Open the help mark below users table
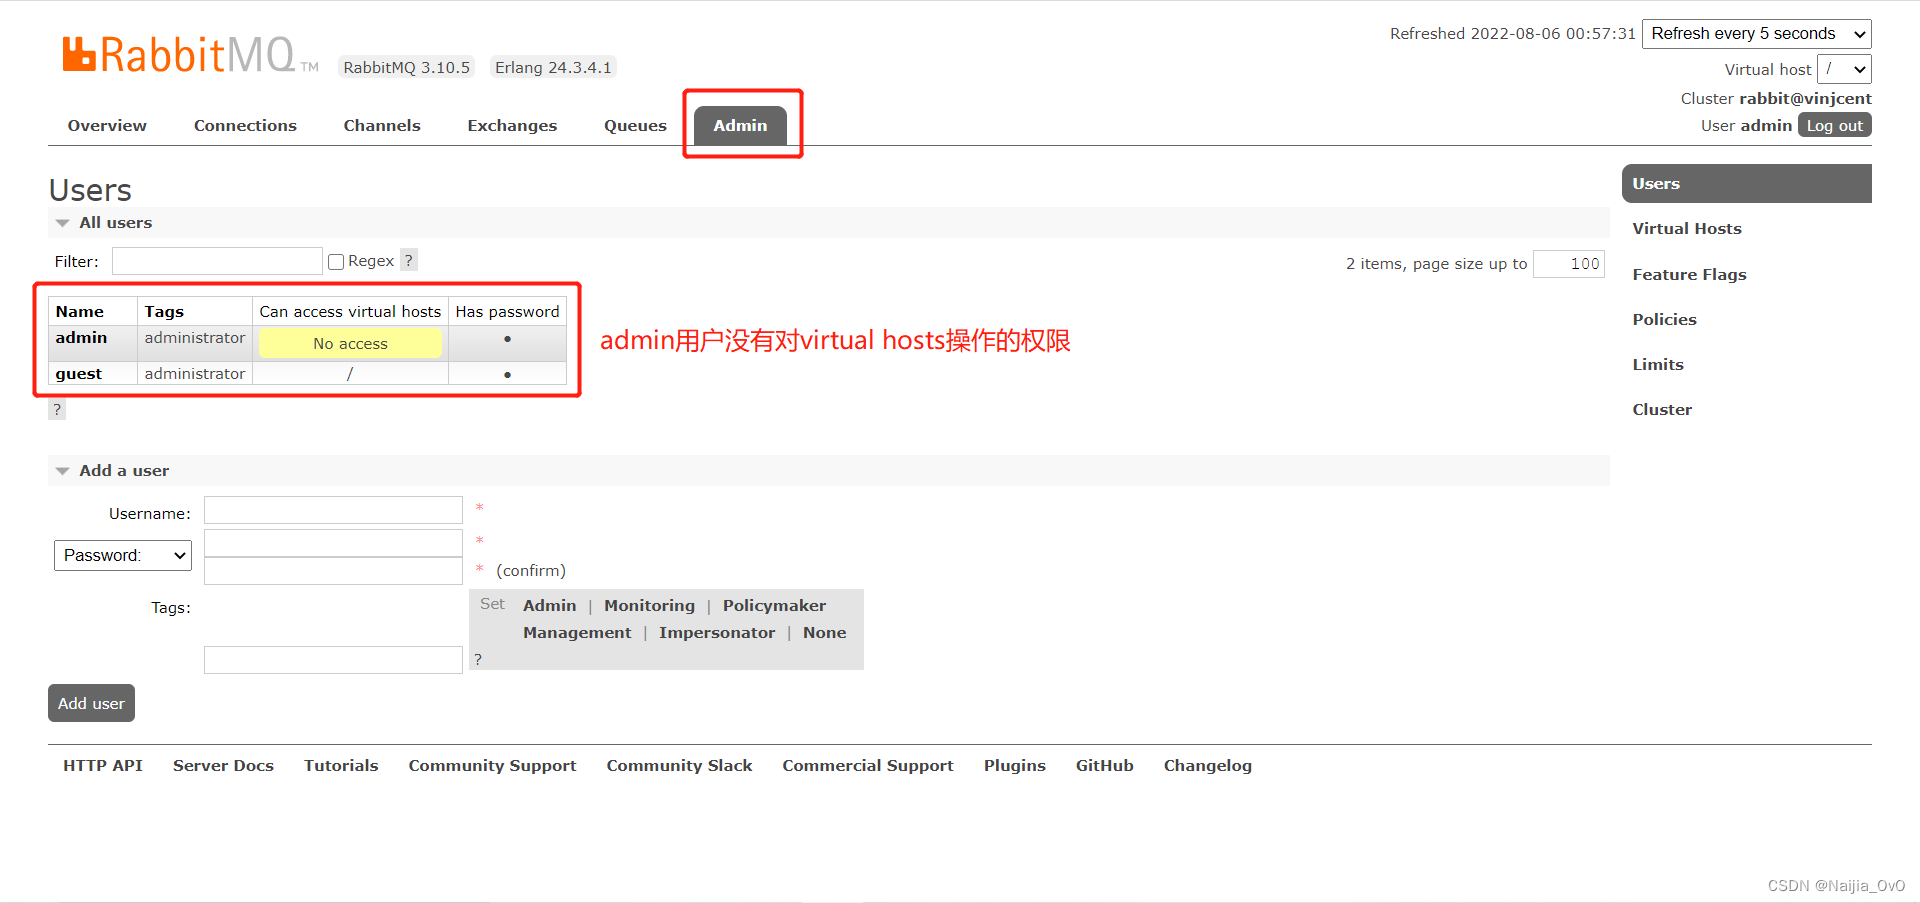 (57, 409)
